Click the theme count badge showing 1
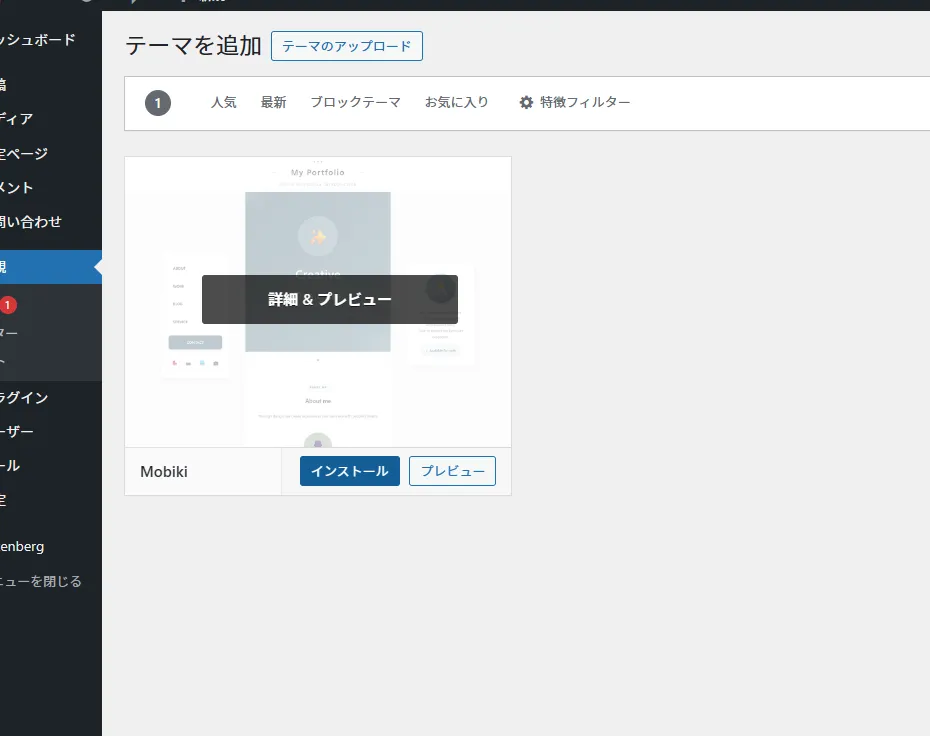This screenshot has height=736, width=930. point(158,103)
